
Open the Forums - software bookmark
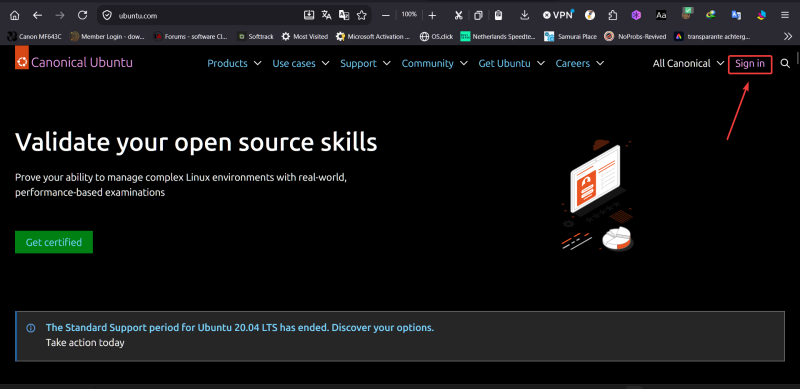coord(191,36)
